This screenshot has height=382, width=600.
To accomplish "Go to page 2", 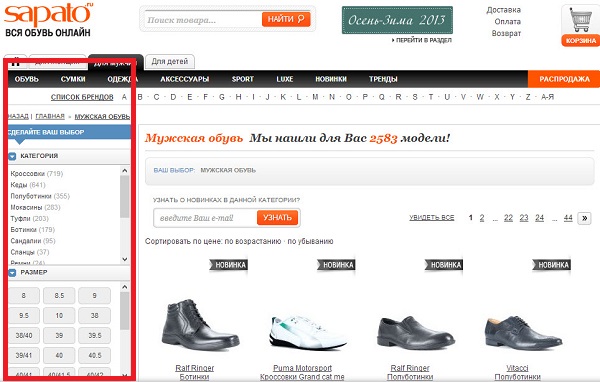I will [x=482, y=218].
